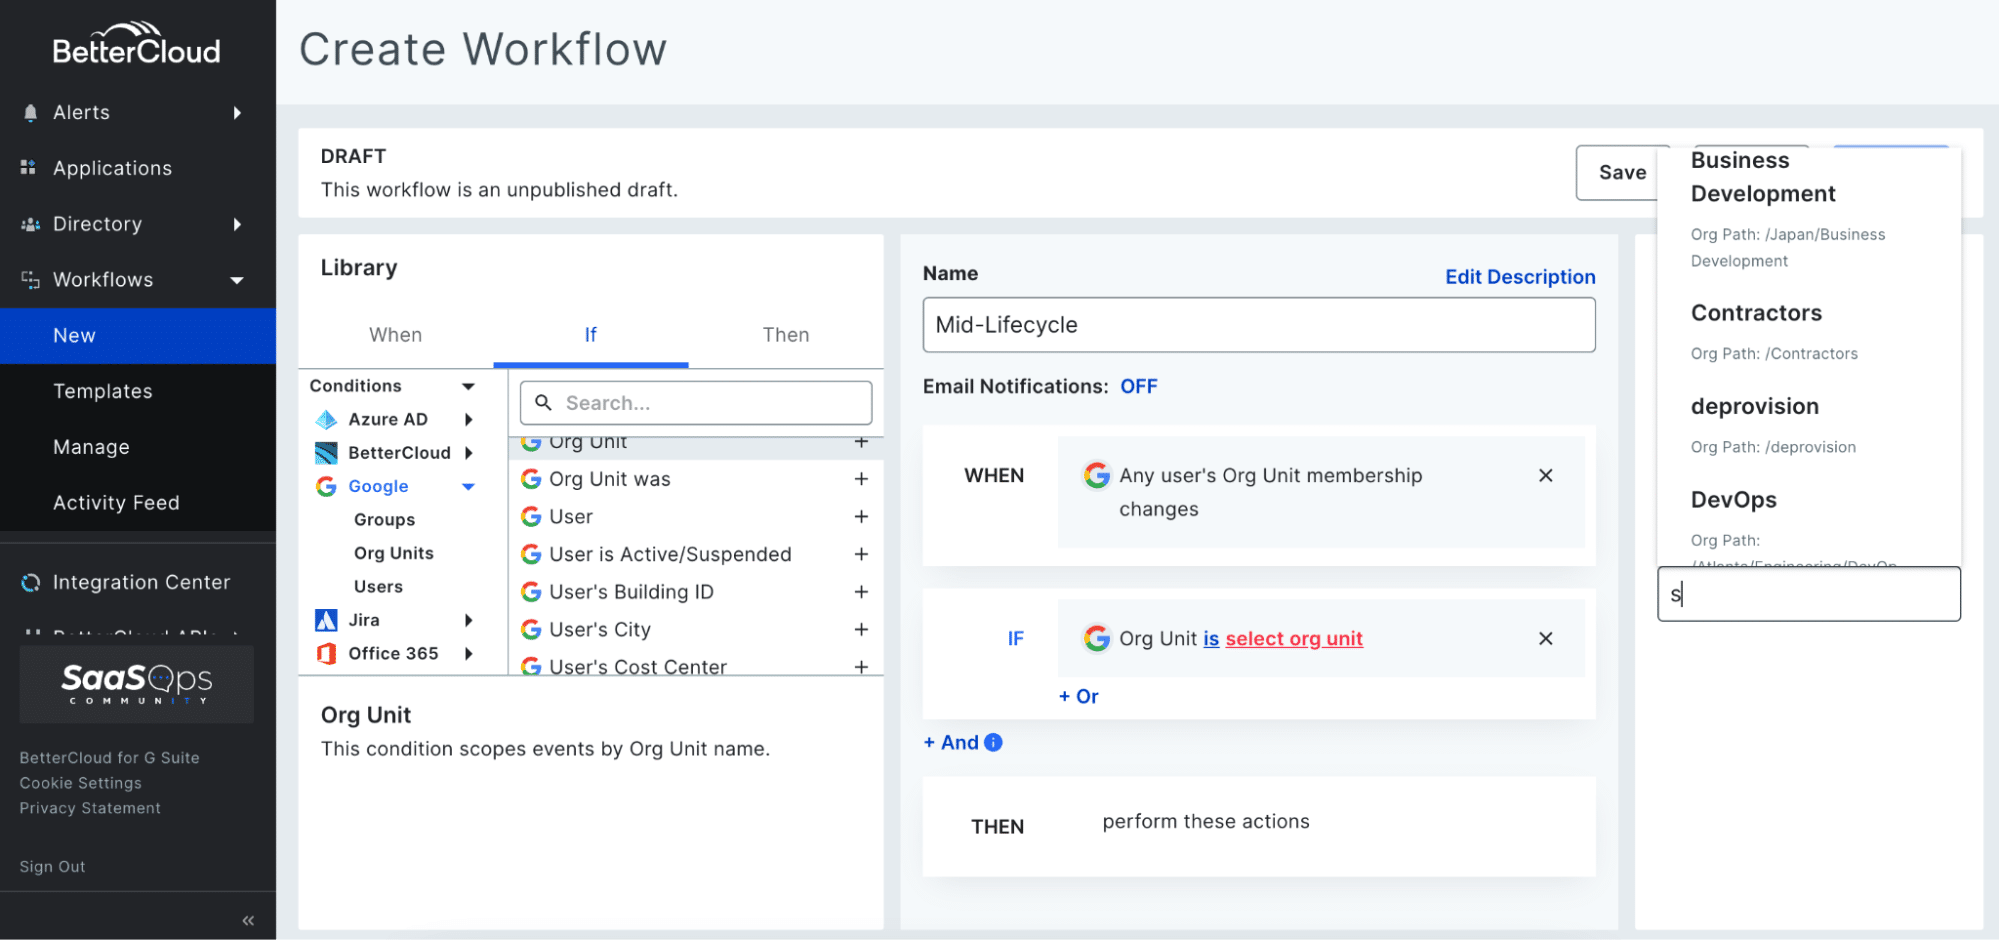This screenshot has height=940, width=1999.
Task: Click the BetterCloud logo at top
Action: (137, 45)
